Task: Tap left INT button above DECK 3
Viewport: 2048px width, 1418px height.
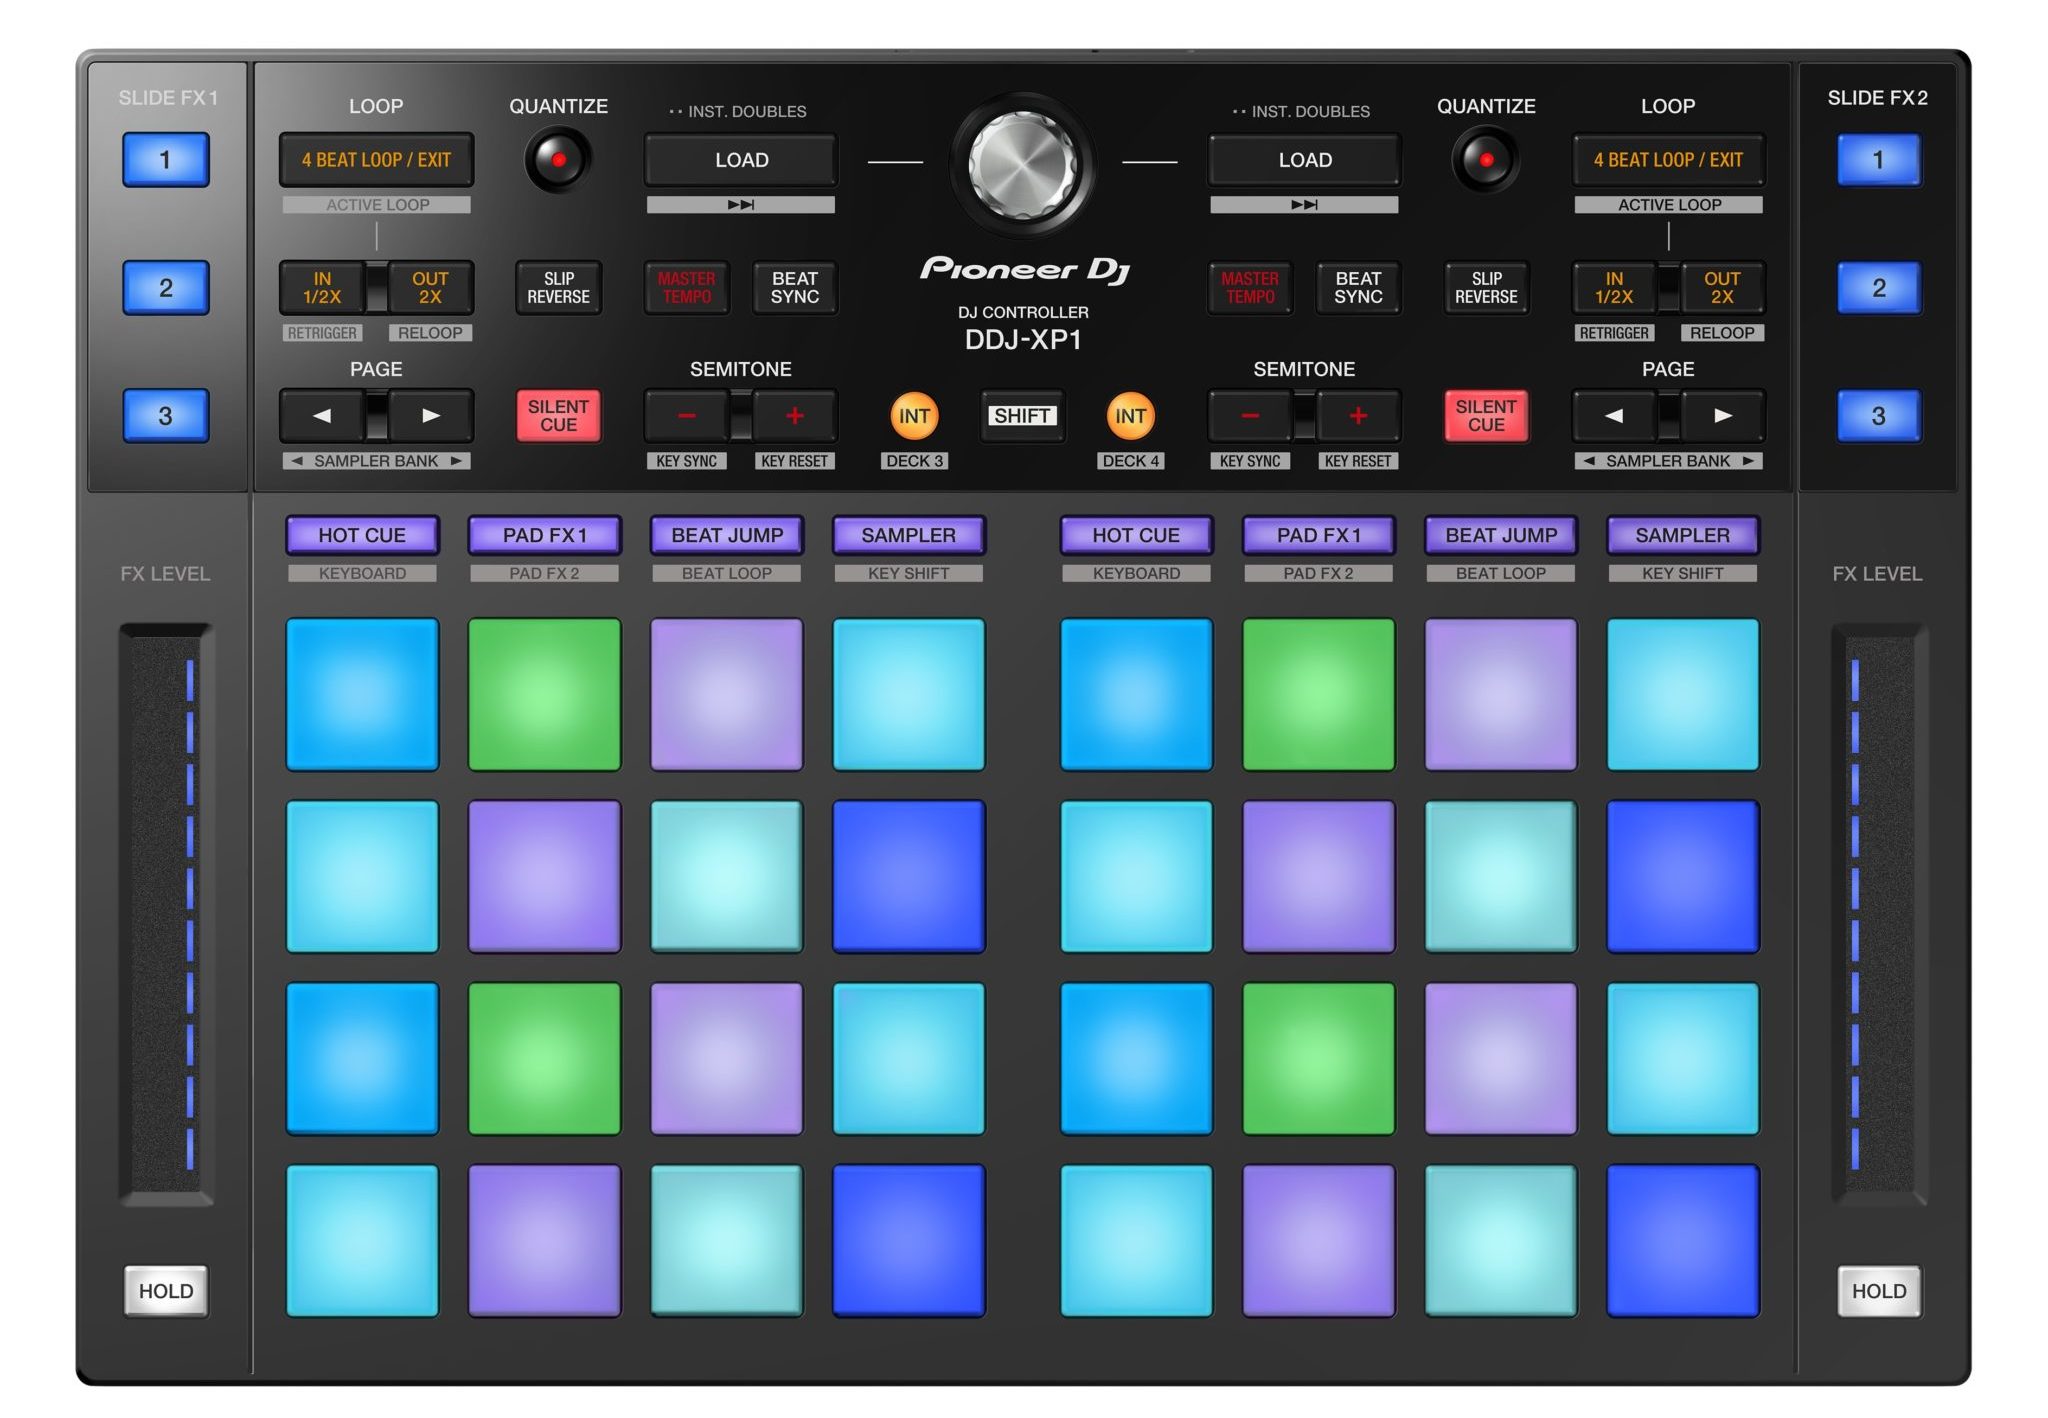Action: click(x=914, y=416)
